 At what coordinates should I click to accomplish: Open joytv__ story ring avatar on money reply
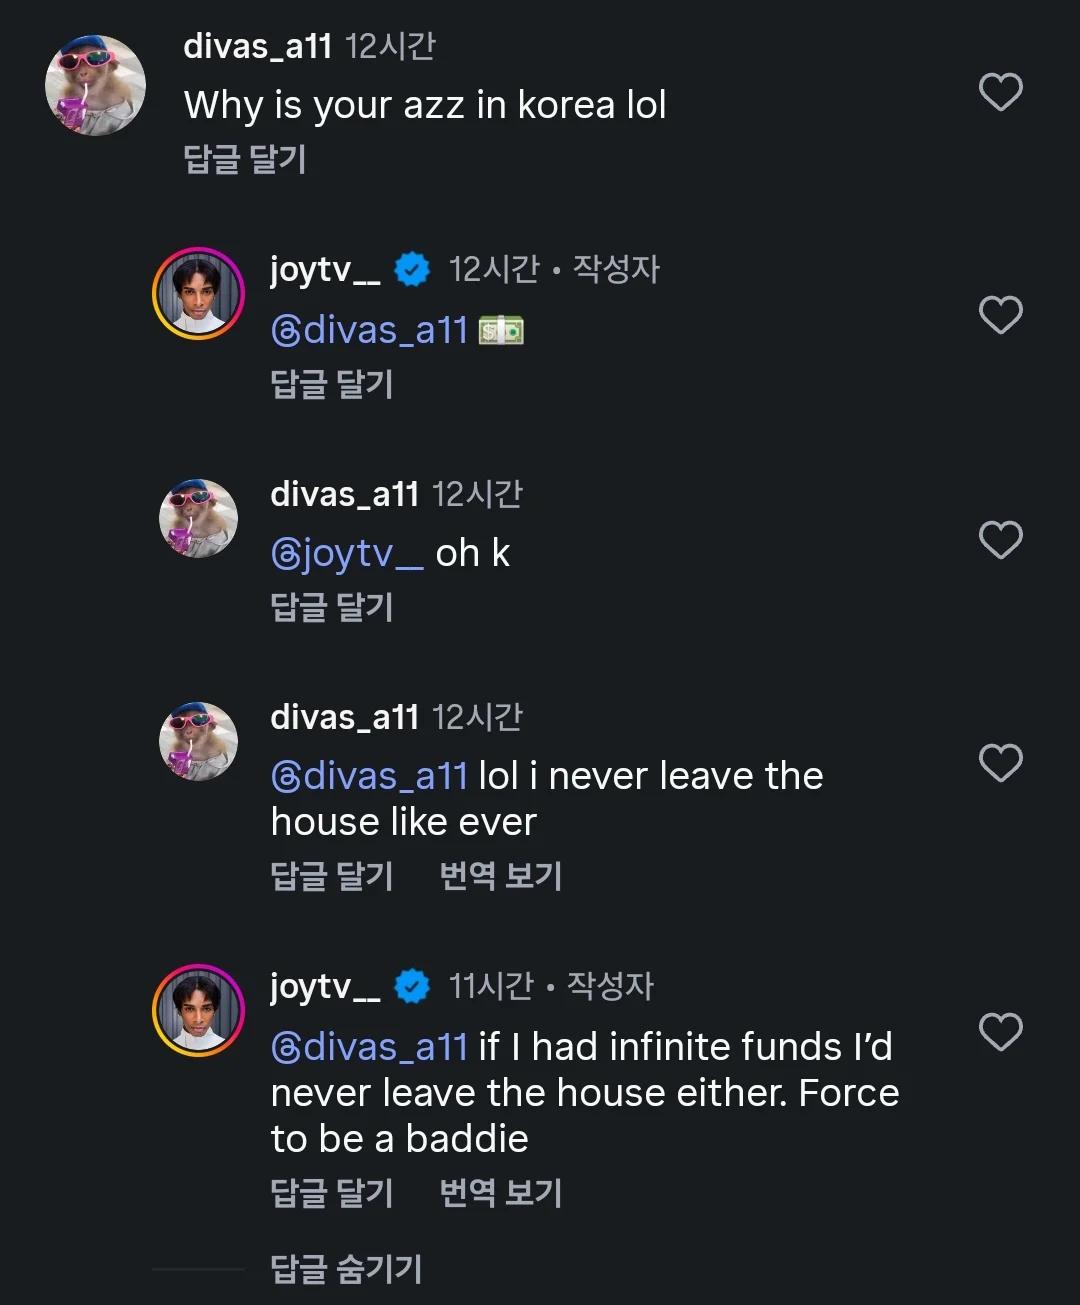198,294
